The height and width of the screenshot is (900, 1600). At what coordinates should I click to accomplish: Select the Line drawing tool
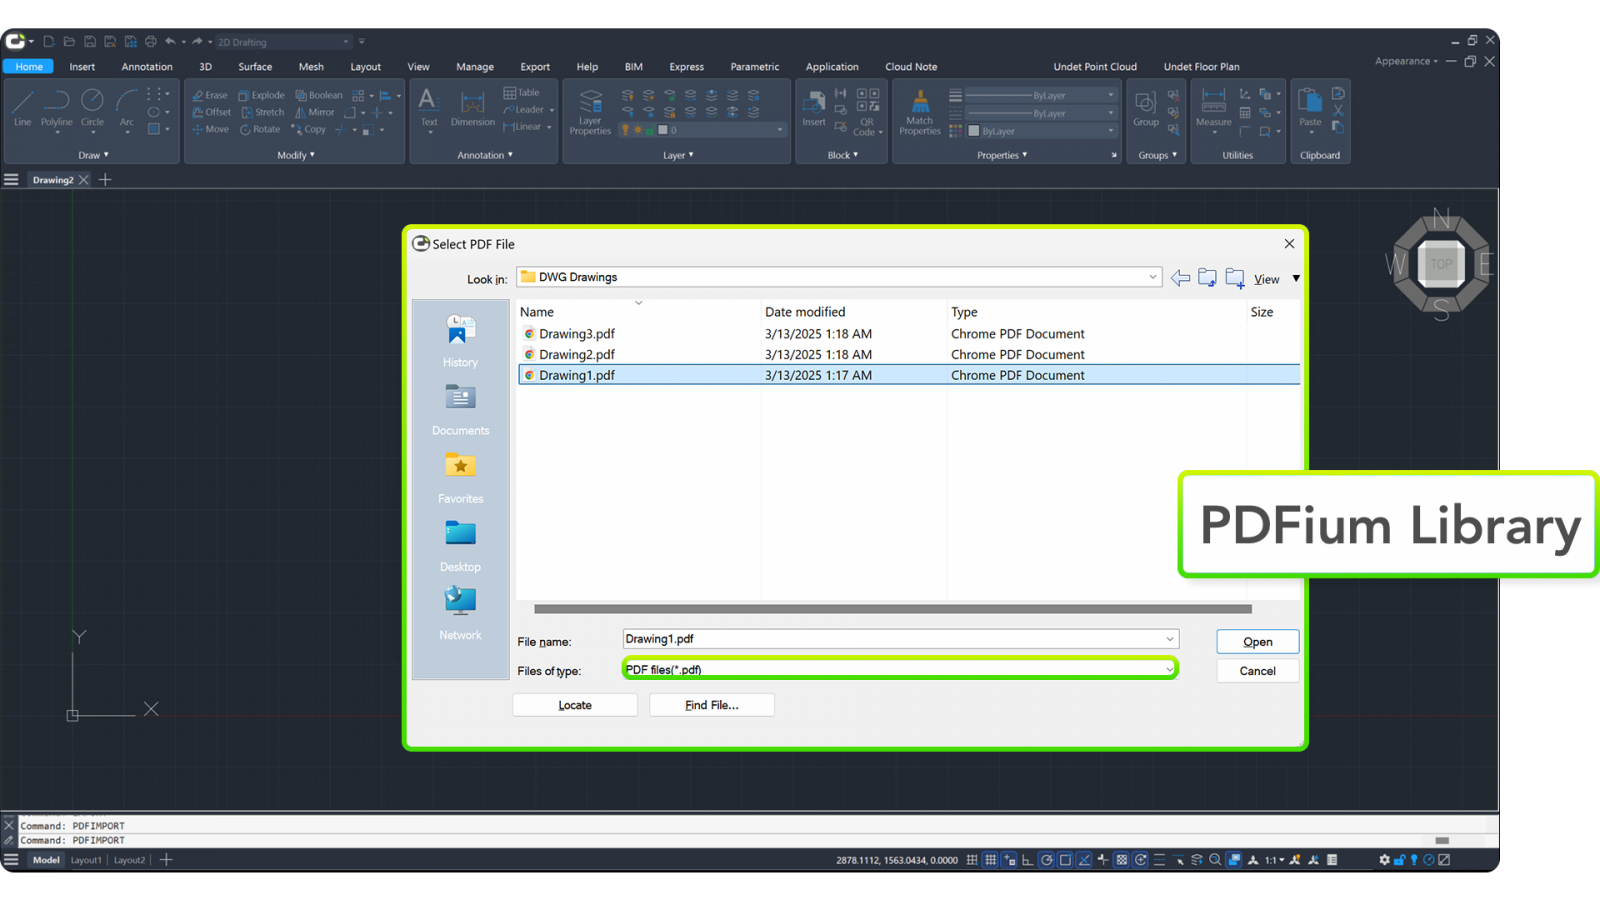pos(22,108)
